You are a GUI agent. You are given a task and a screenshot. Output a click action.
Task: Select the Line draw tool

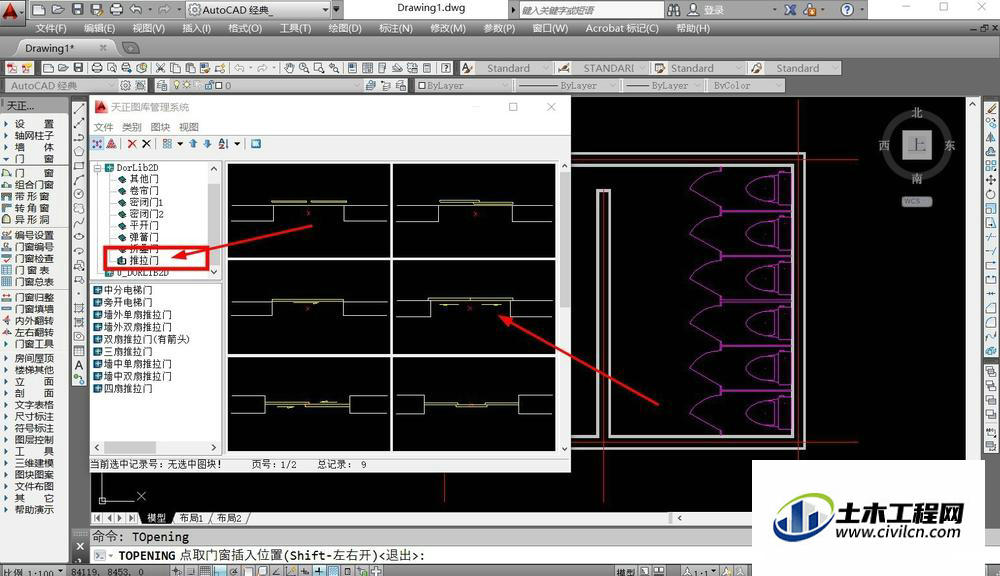pyautogui.click(x=79, y=110)
